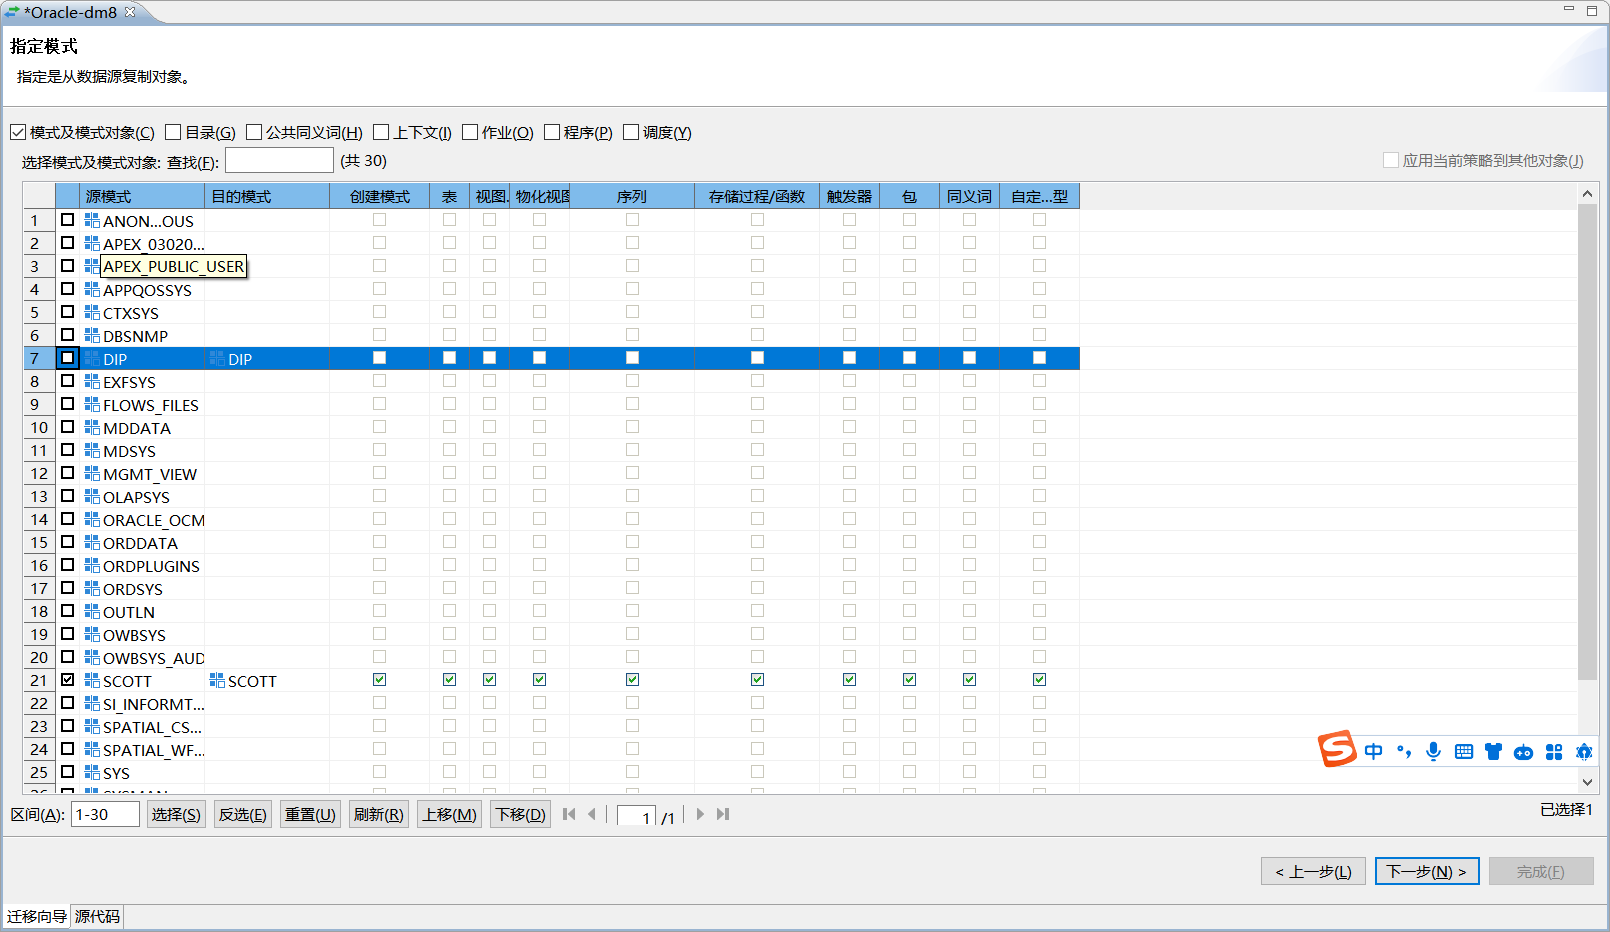Image resolution: width=1610 pixels, height=932 pixels.
Task: Uncheck SCOTT's 创建模式 checkbox
Action: pyautogui.click(x=380, y=680)
